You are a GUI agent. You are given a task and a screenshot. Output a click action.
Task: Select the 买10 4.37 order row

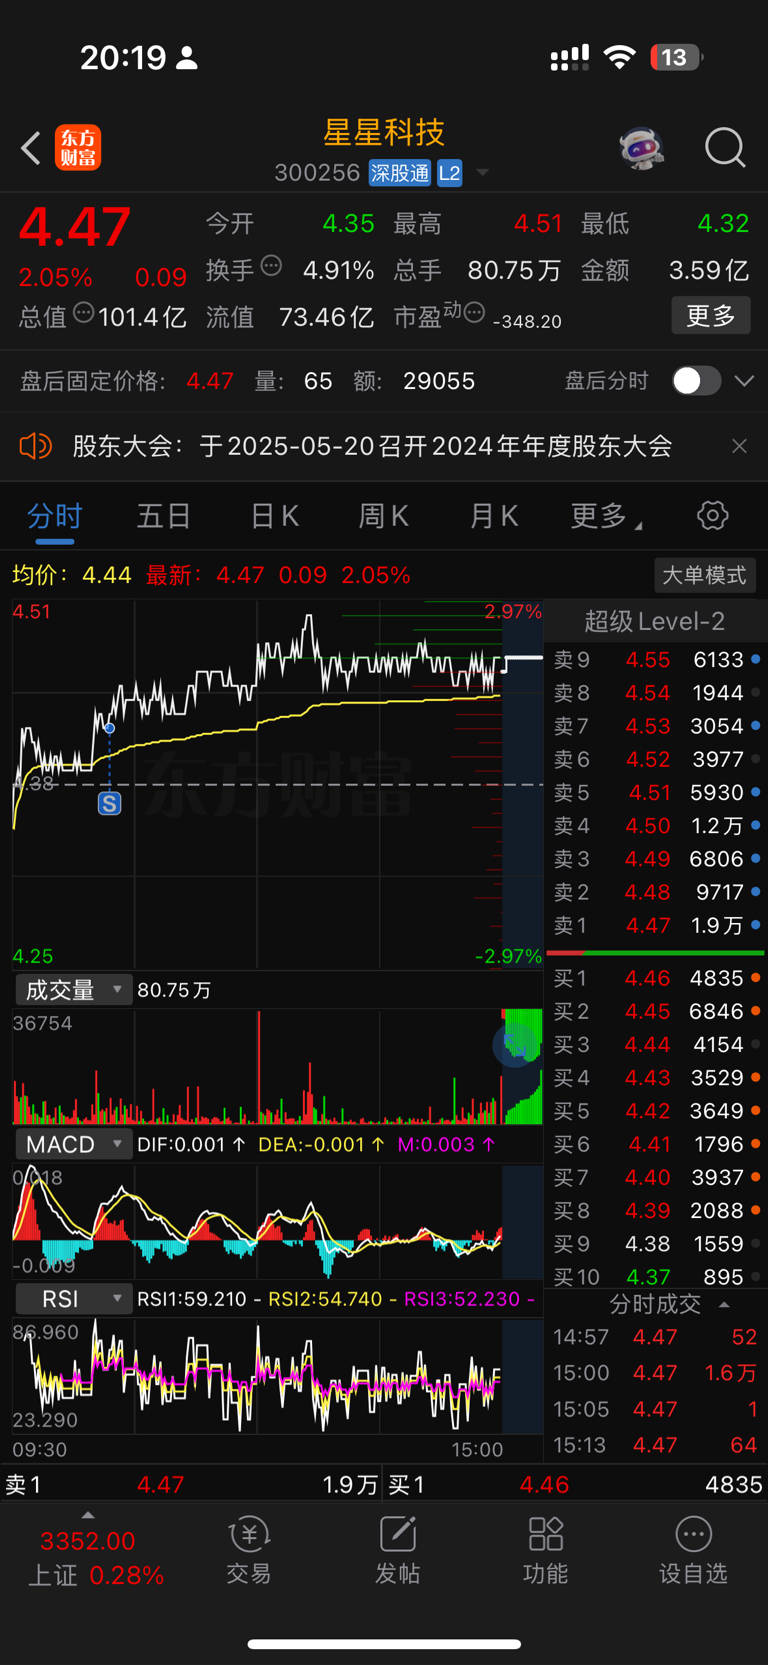click(x=656, y=1277)
